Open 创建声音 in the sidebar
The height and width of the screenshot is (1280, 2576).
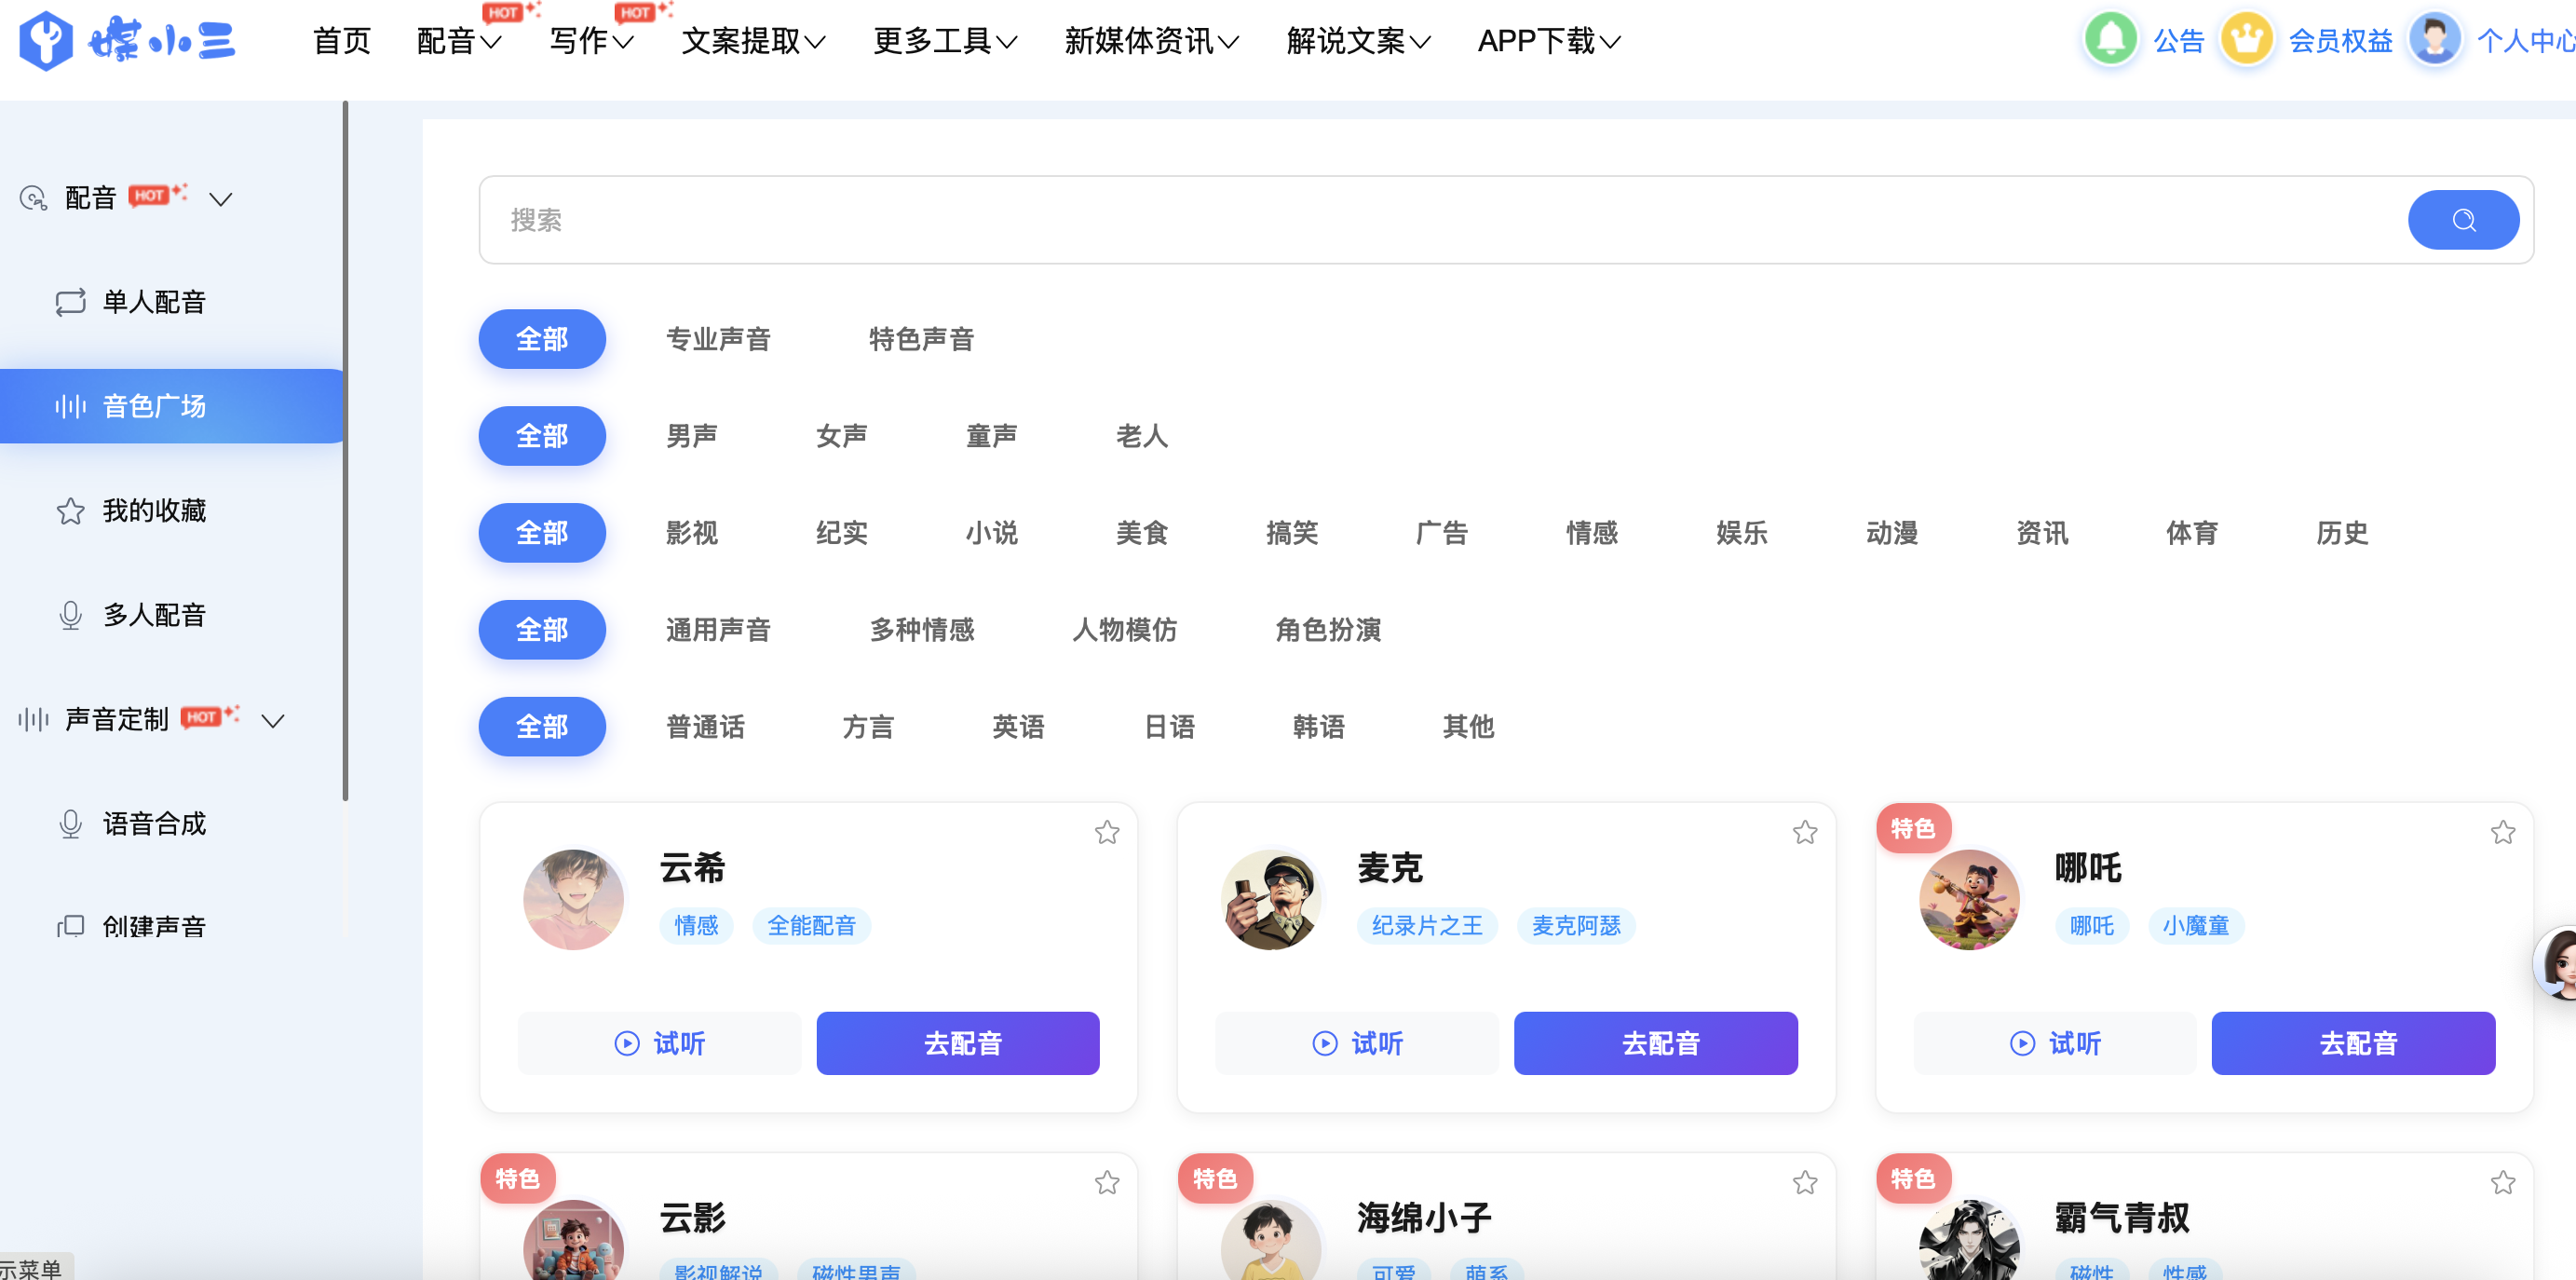153,927
